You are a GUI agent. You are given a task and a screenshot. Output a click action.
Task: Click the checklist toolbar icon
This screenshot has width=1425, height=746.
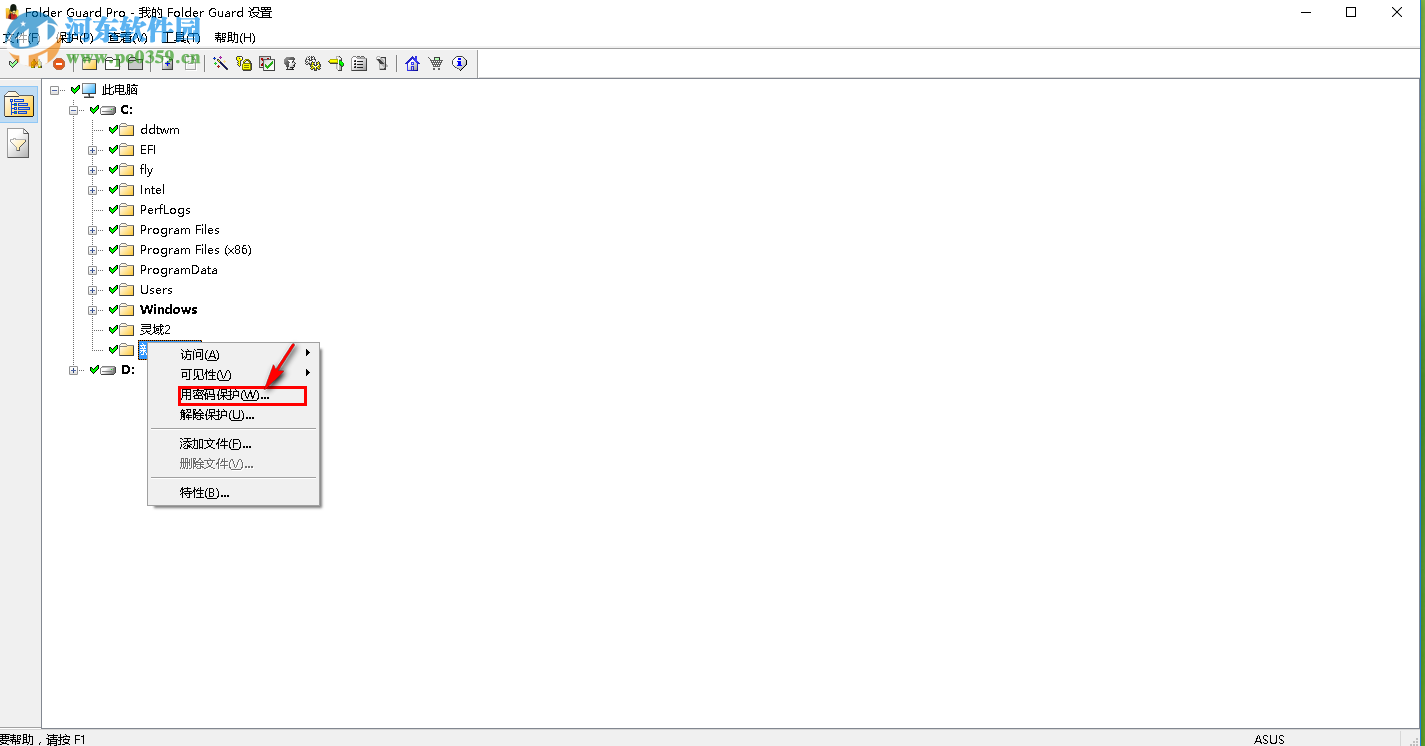tap(267, 64)
